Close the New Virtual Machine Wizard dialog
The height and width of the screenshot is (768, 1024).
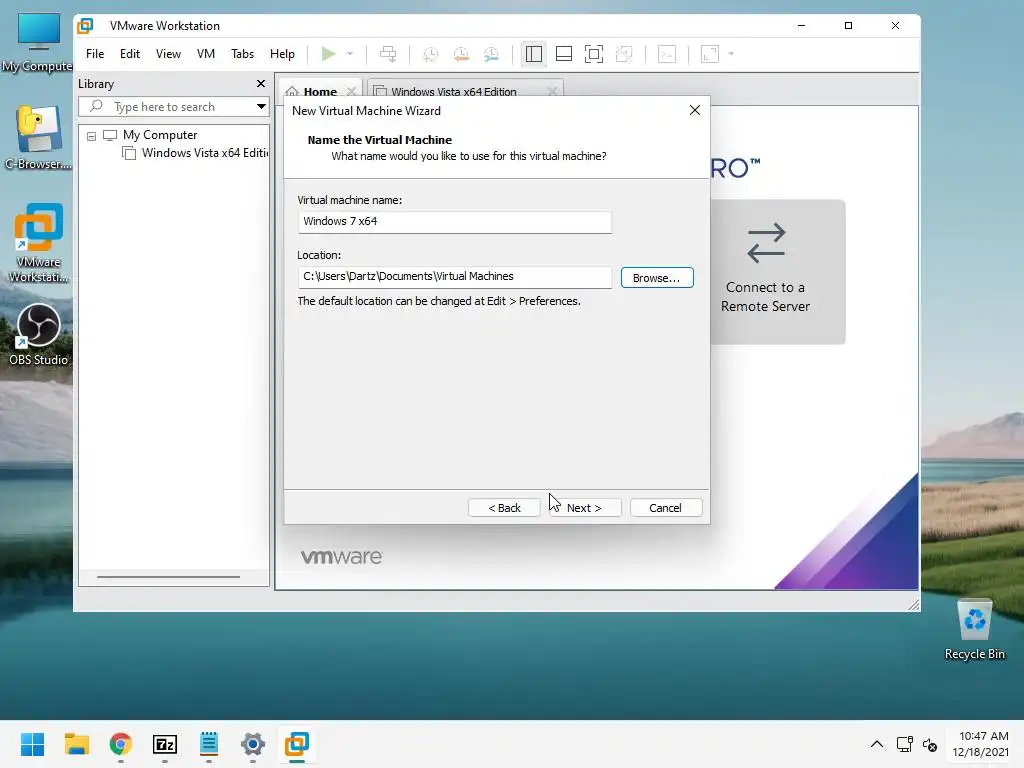pyautogui.click(x=695, y=110)
